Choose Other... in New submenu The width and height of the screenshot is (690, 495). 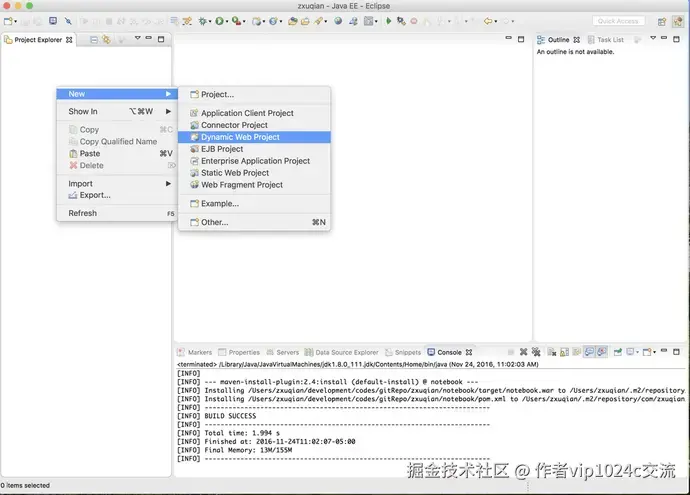pyautogui.click(x=254, y=222)
